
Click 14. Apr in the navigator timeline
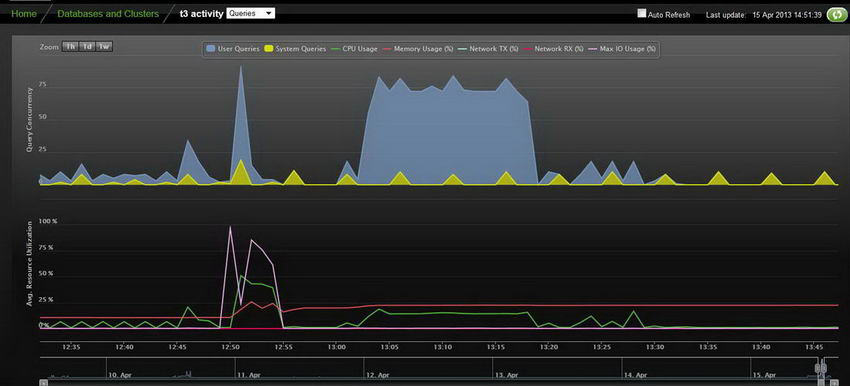[x=636, y=375]
